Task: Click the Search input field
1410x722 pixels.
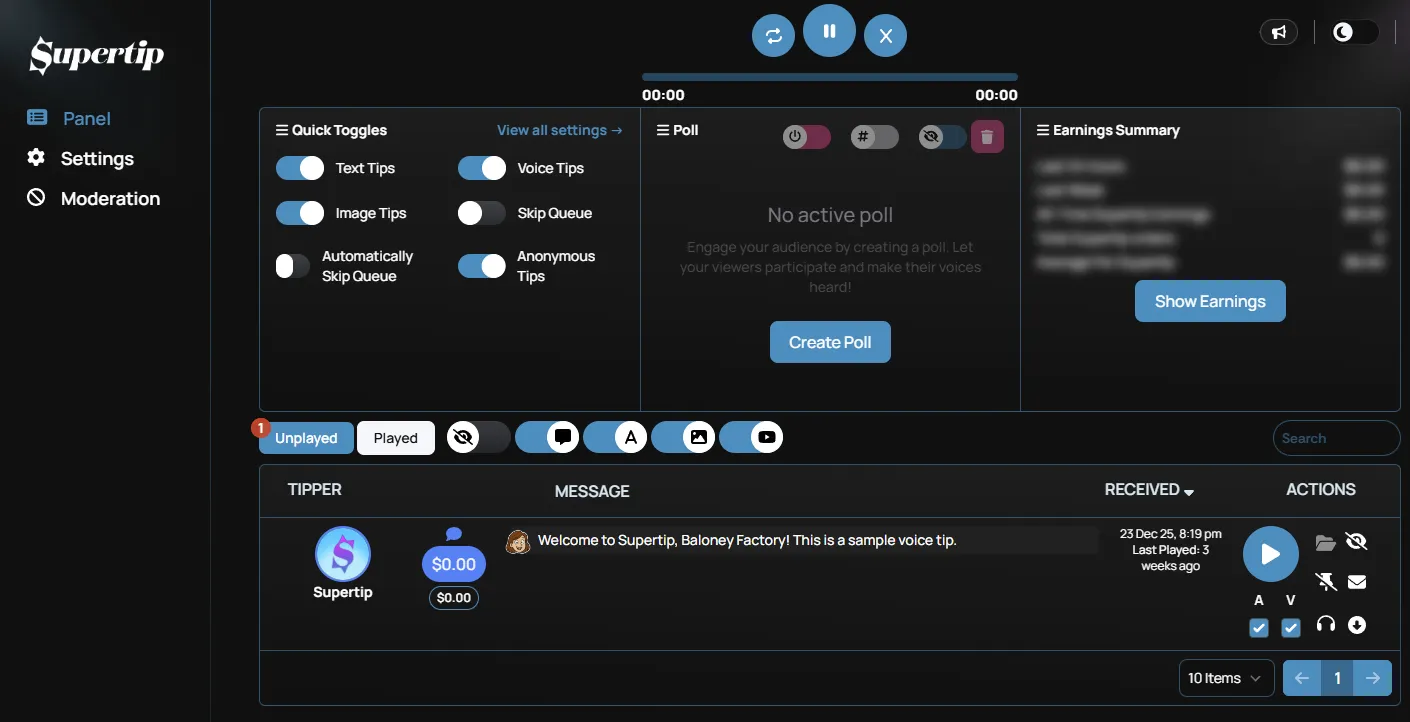Action: [x=1336, y=438]
